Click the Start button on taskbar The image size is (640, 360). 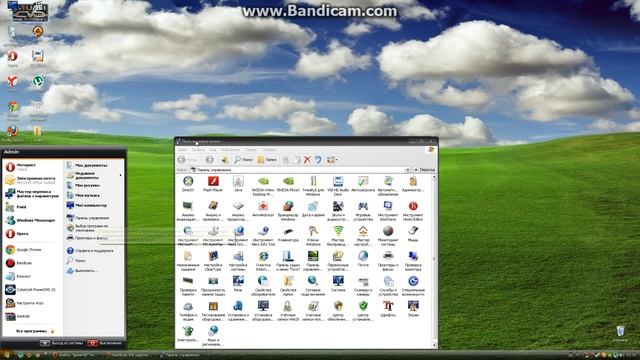click(6, 355)
